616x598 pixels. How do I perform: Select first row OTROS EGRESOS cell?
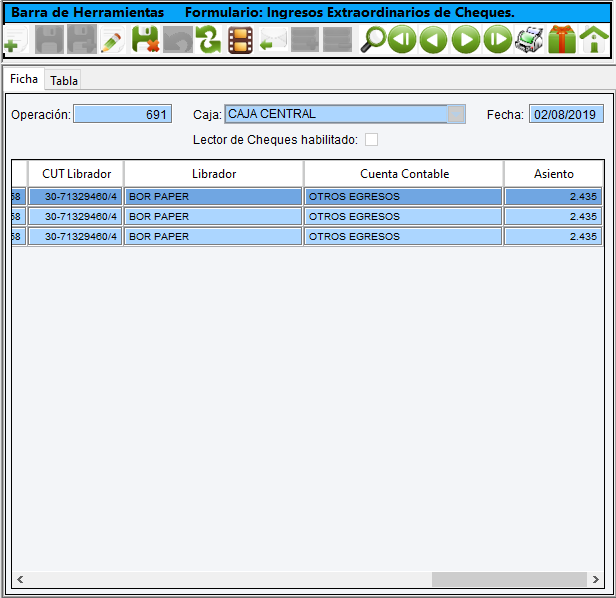click(x=403, y=196)
